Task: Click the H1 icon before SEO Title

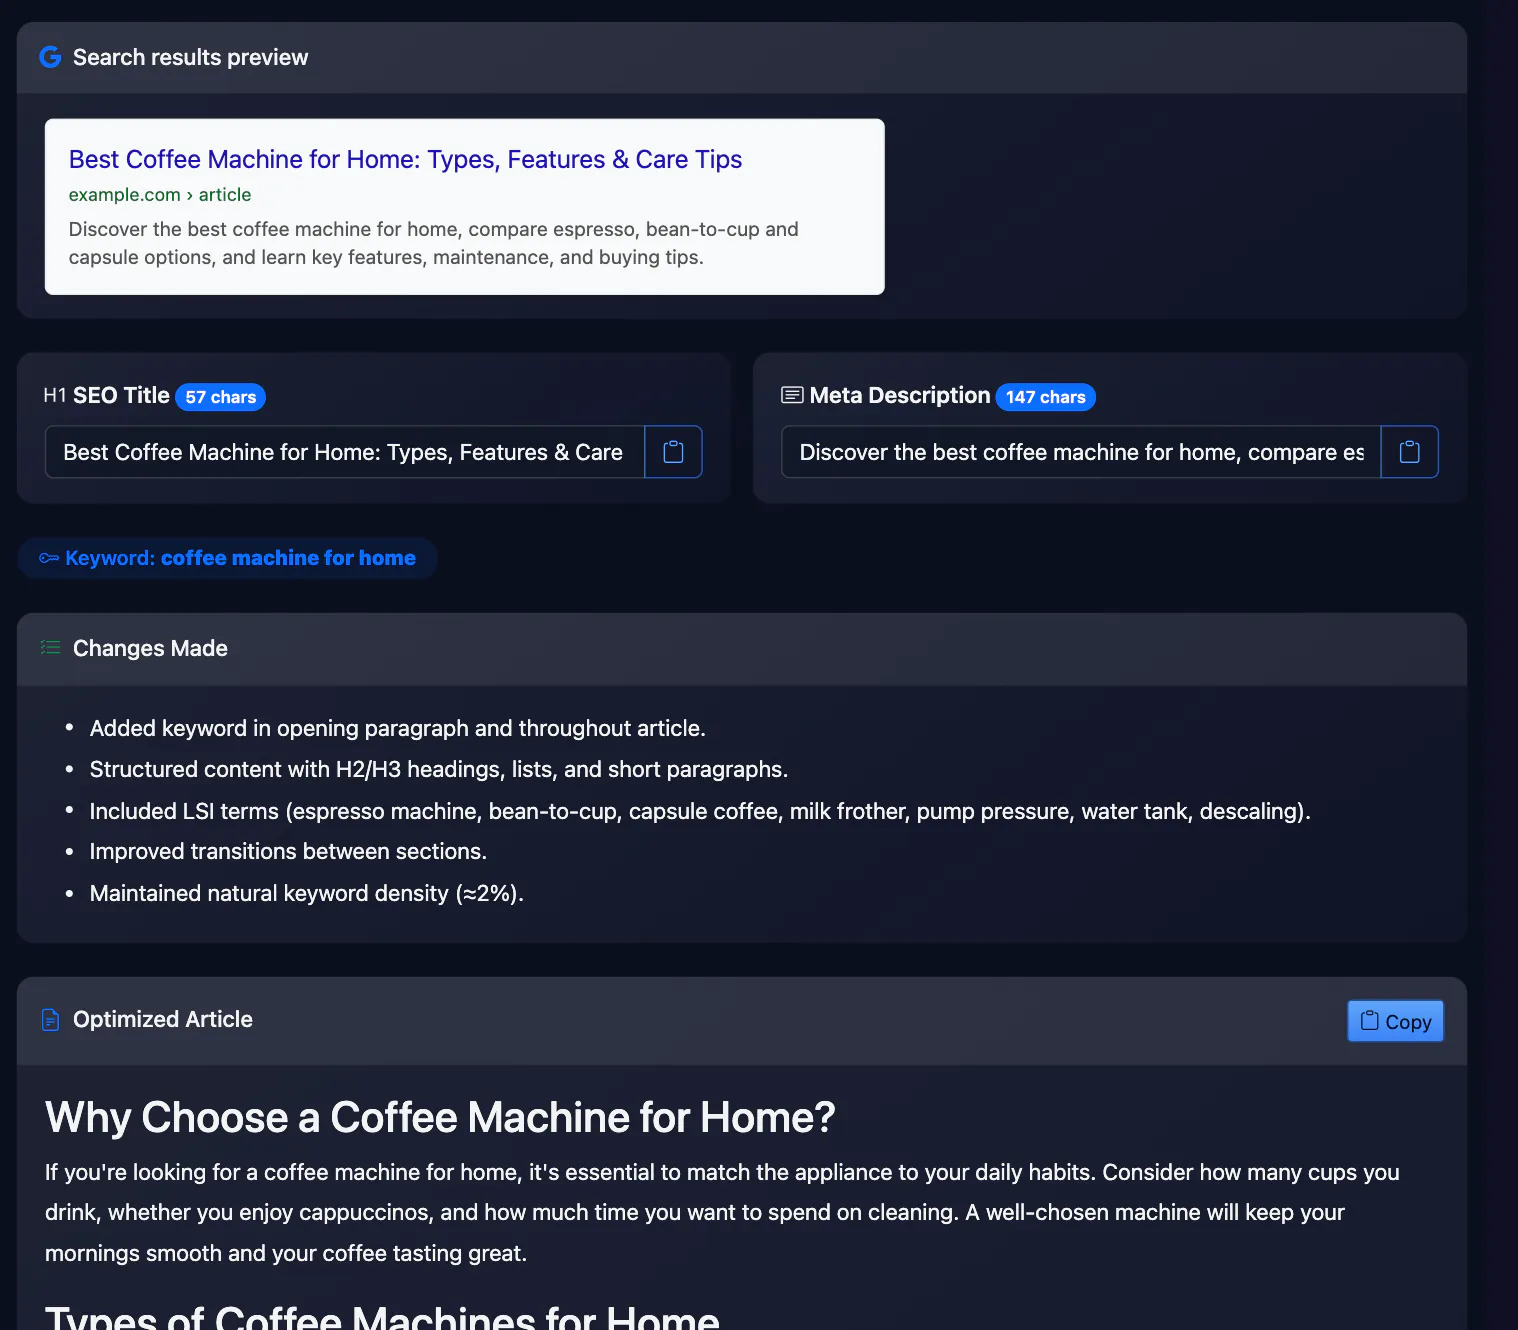Action: tap(55, 395)
